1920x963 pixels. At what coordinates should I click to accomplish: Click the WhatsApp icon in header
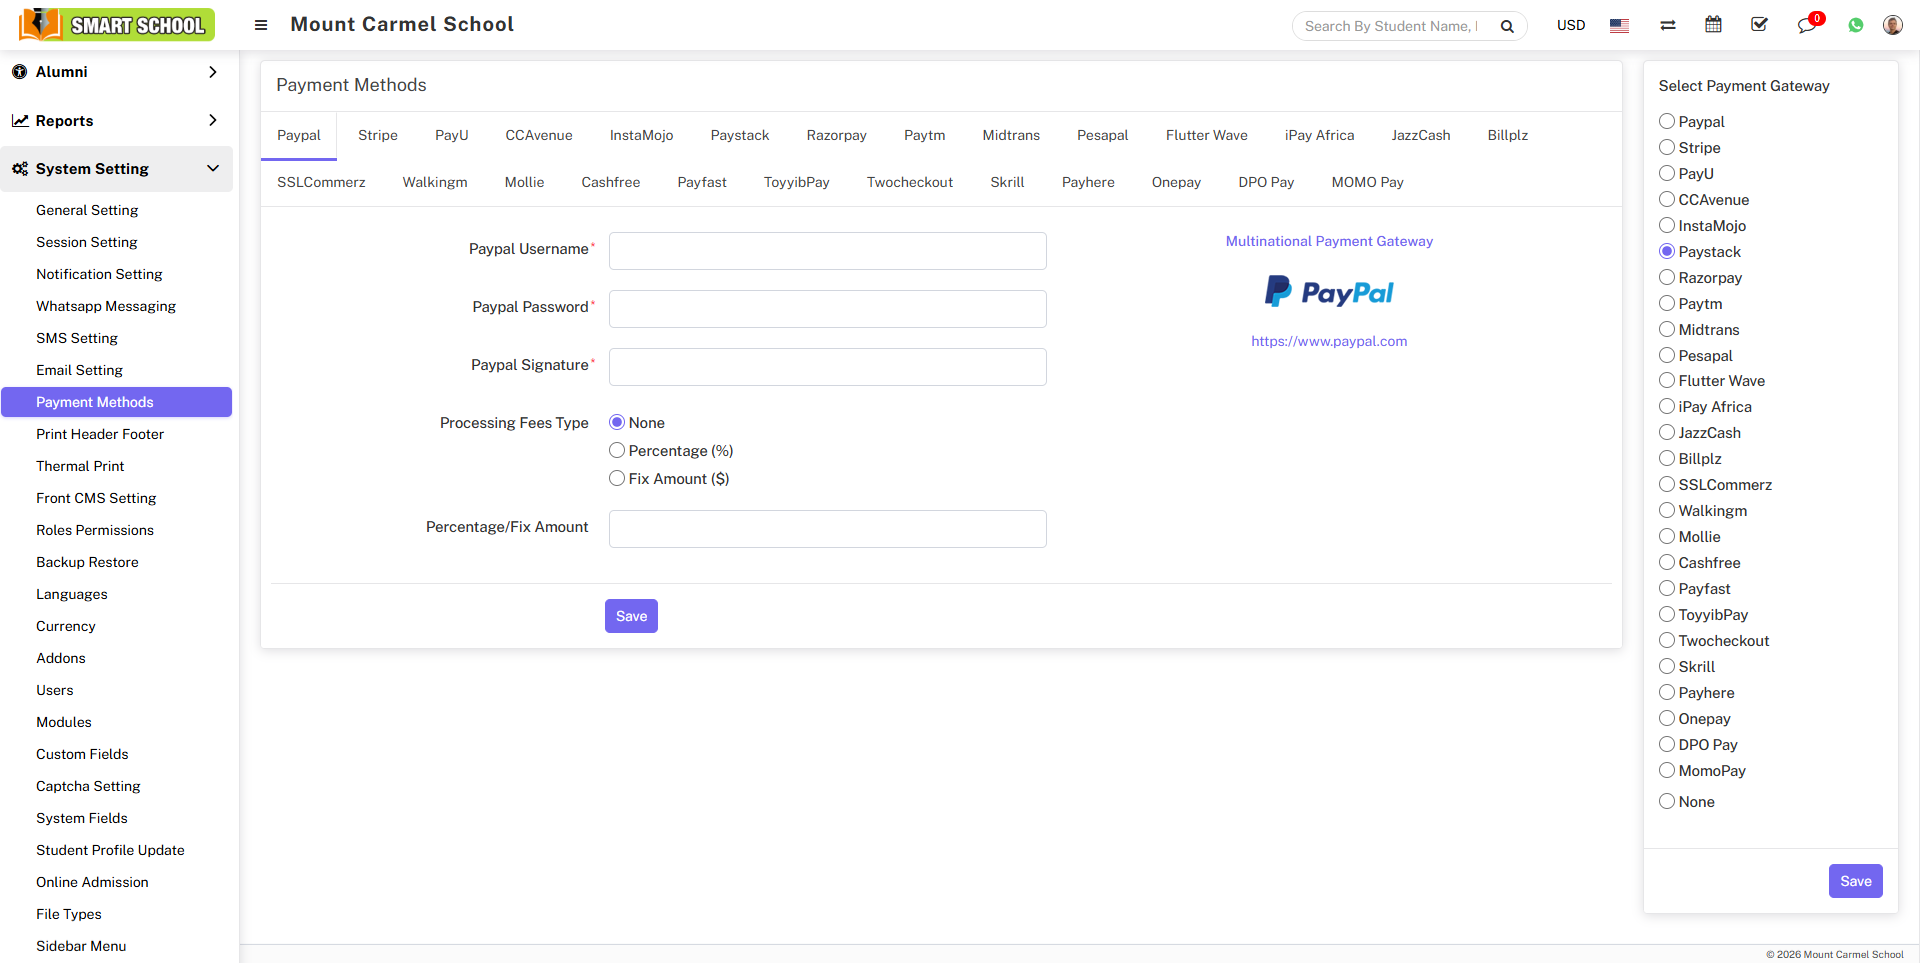1856,25
